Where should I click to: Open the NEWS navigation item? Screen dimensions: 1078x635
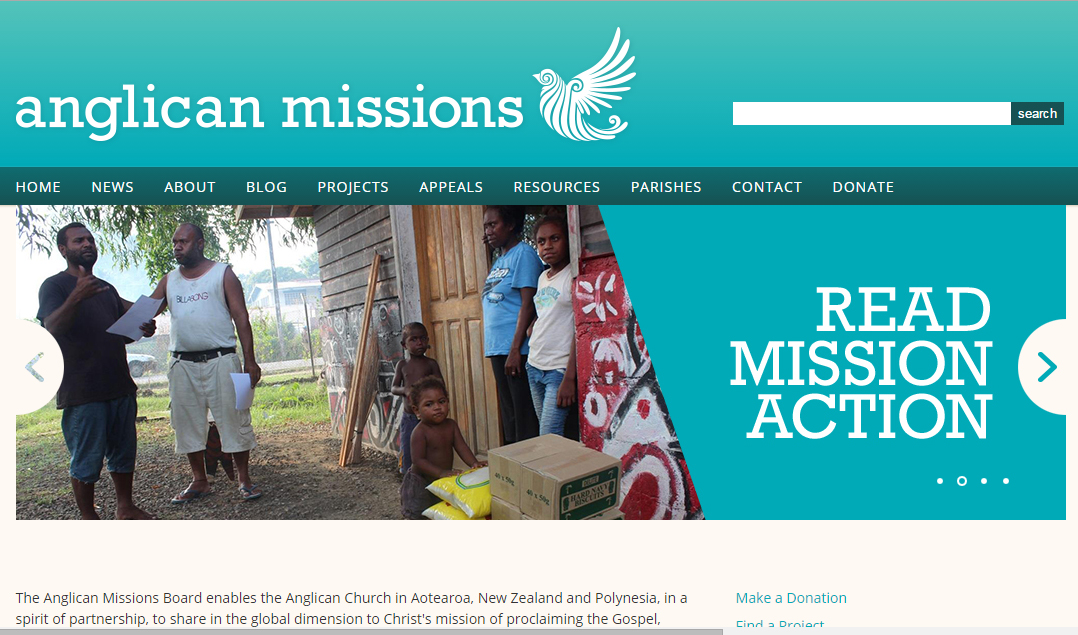(113, 187)
